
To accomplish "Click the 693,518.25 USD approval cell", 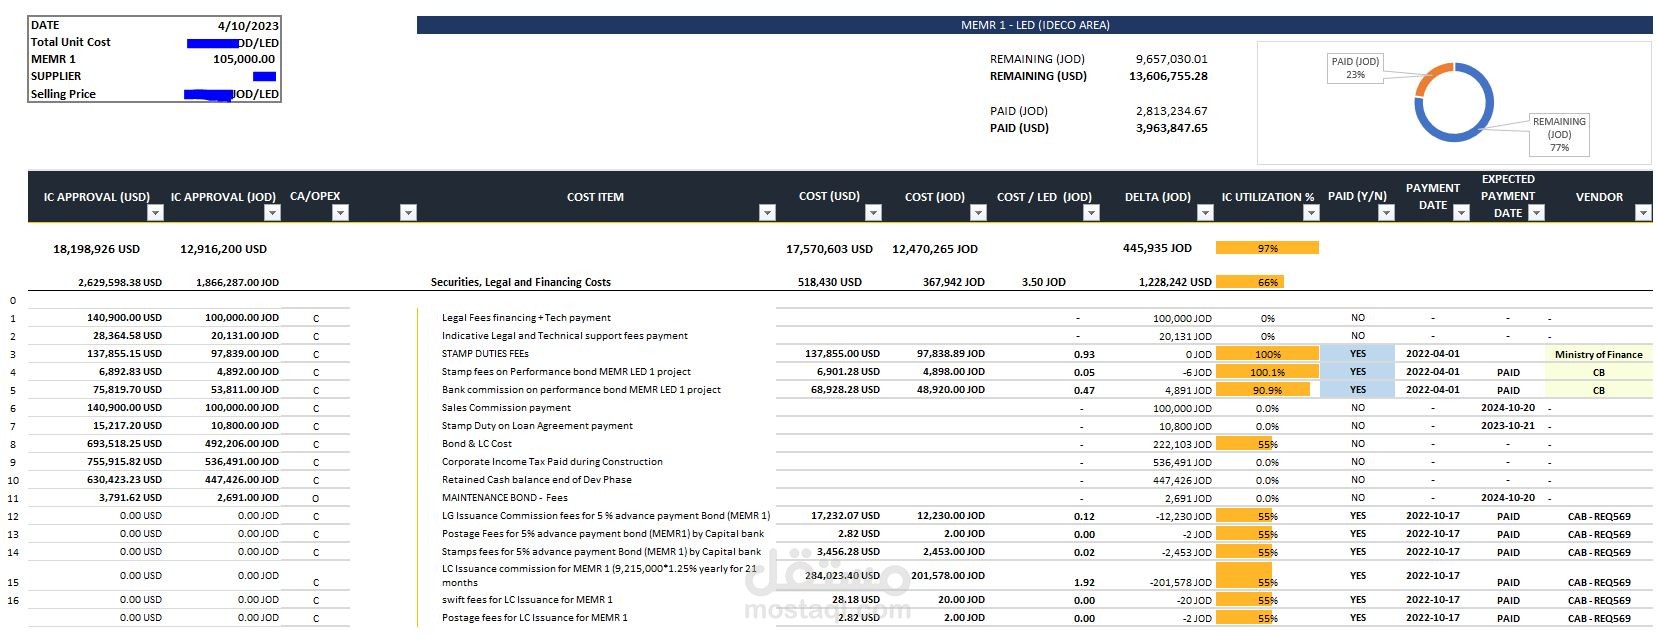I will coord(124,444).
